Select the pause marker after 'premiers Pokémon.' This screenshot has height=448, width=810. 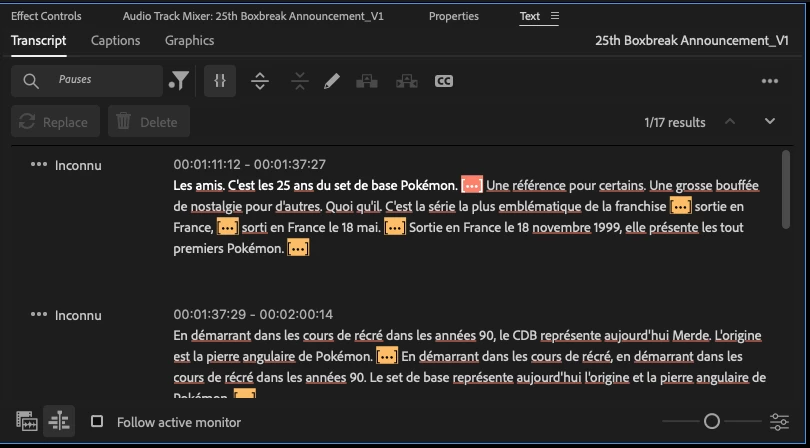[298, 249]
